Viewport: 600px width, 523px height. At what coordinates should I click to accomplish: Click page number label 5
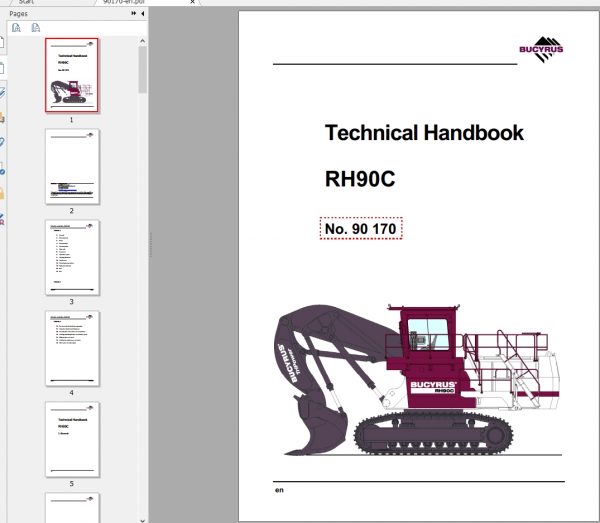click(72, 484)
